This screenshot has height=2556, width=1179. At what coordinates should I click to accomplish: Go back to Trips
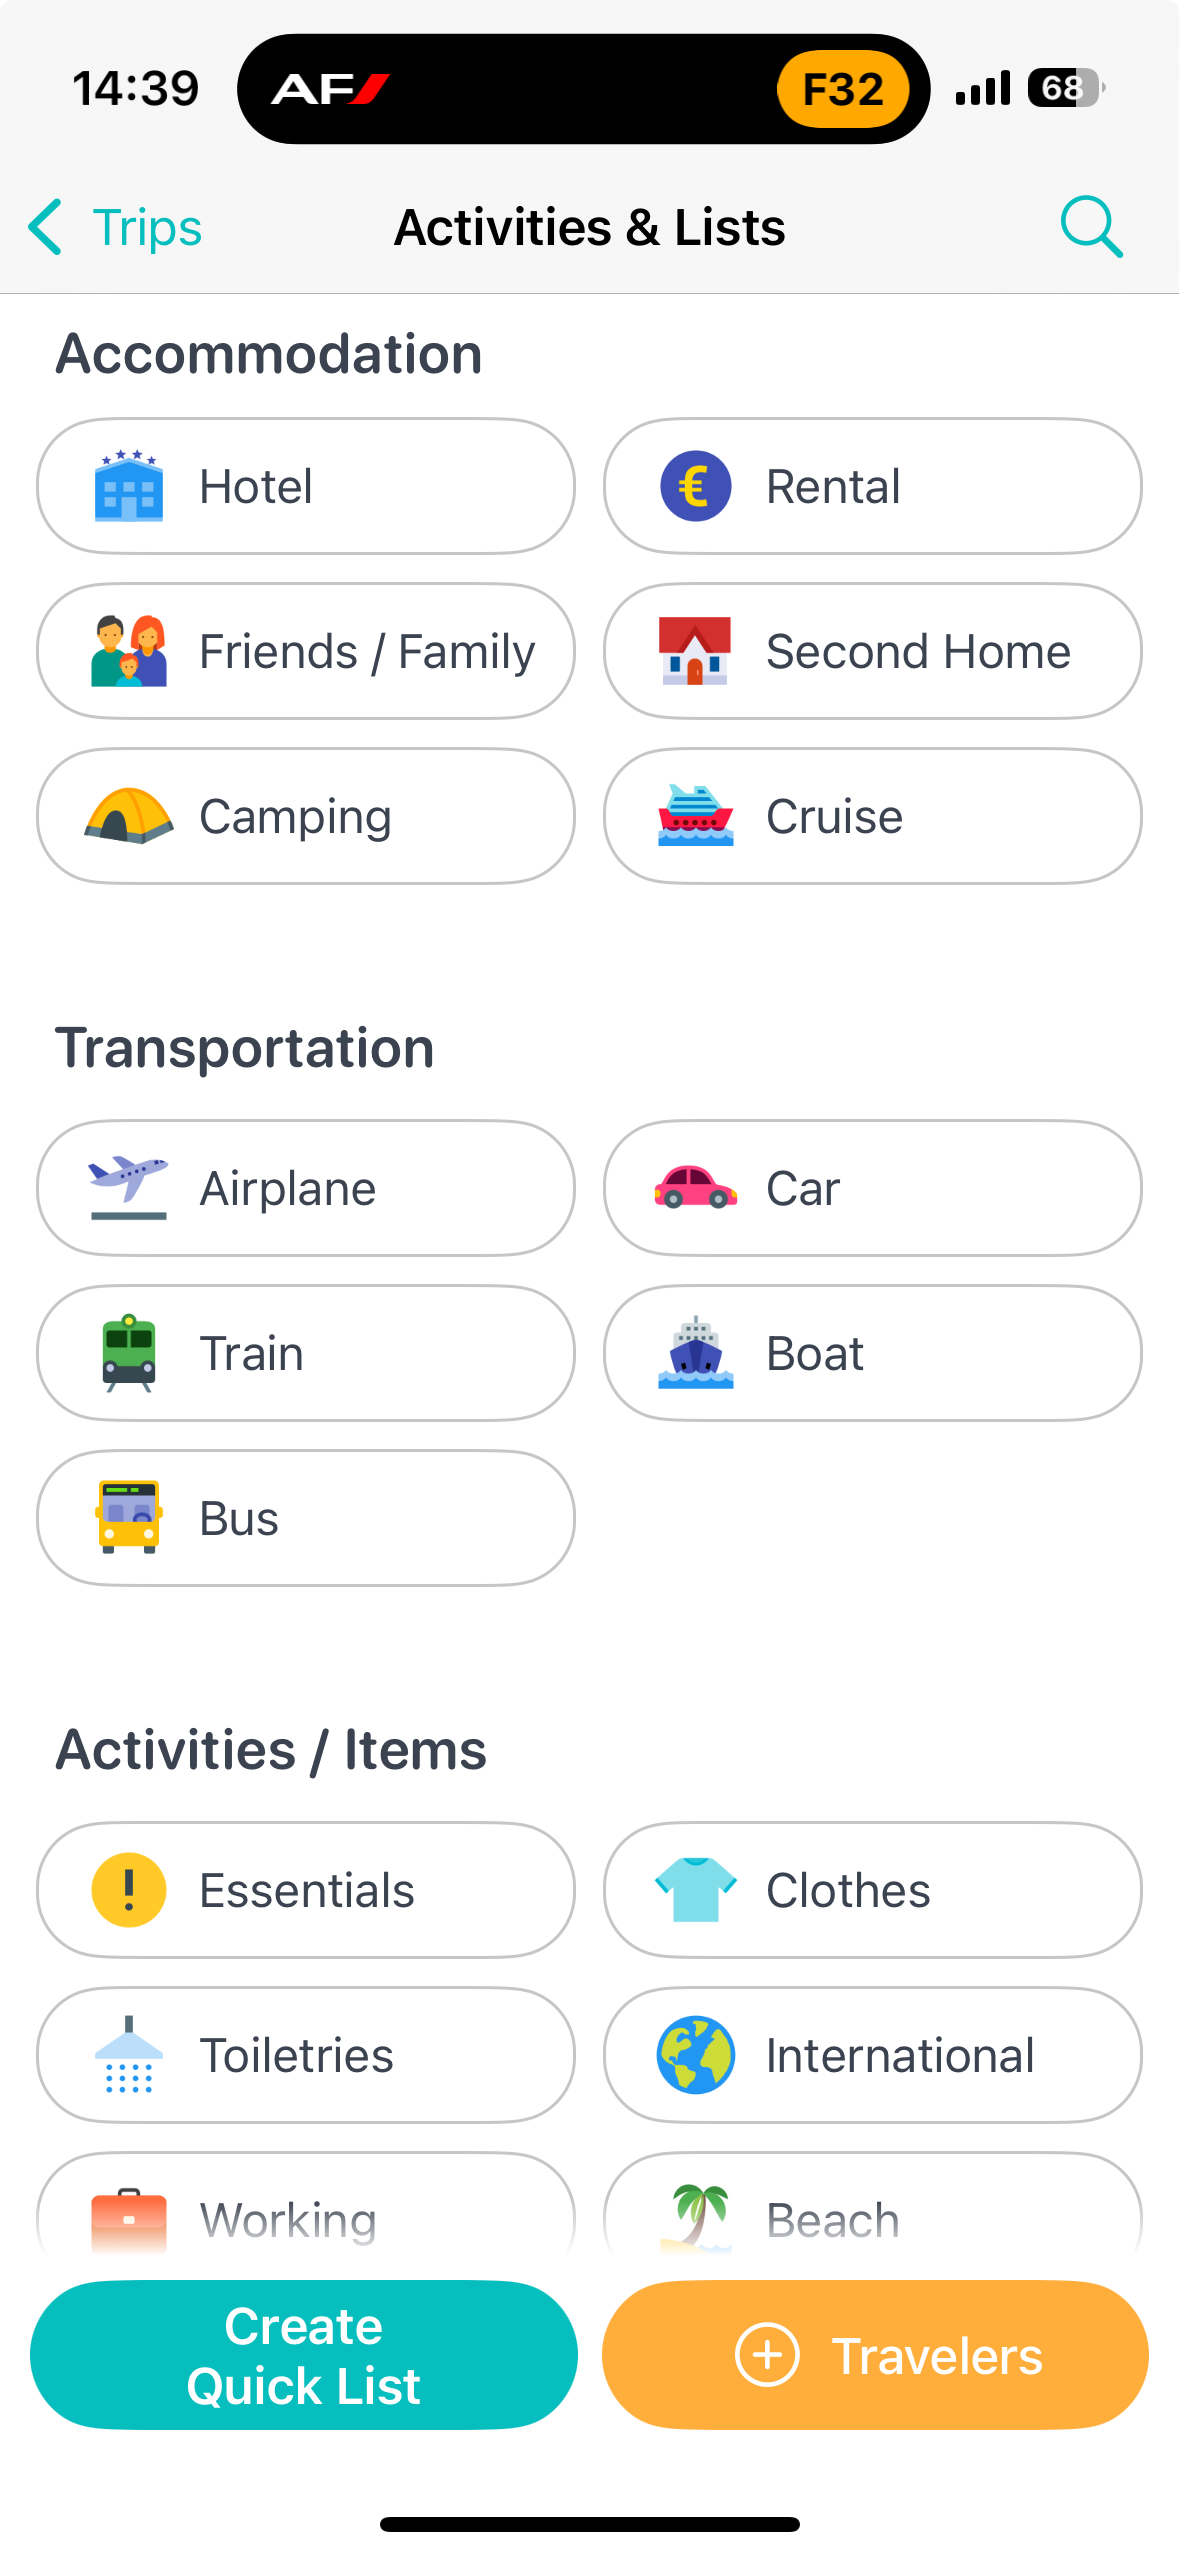coord(115,227)
